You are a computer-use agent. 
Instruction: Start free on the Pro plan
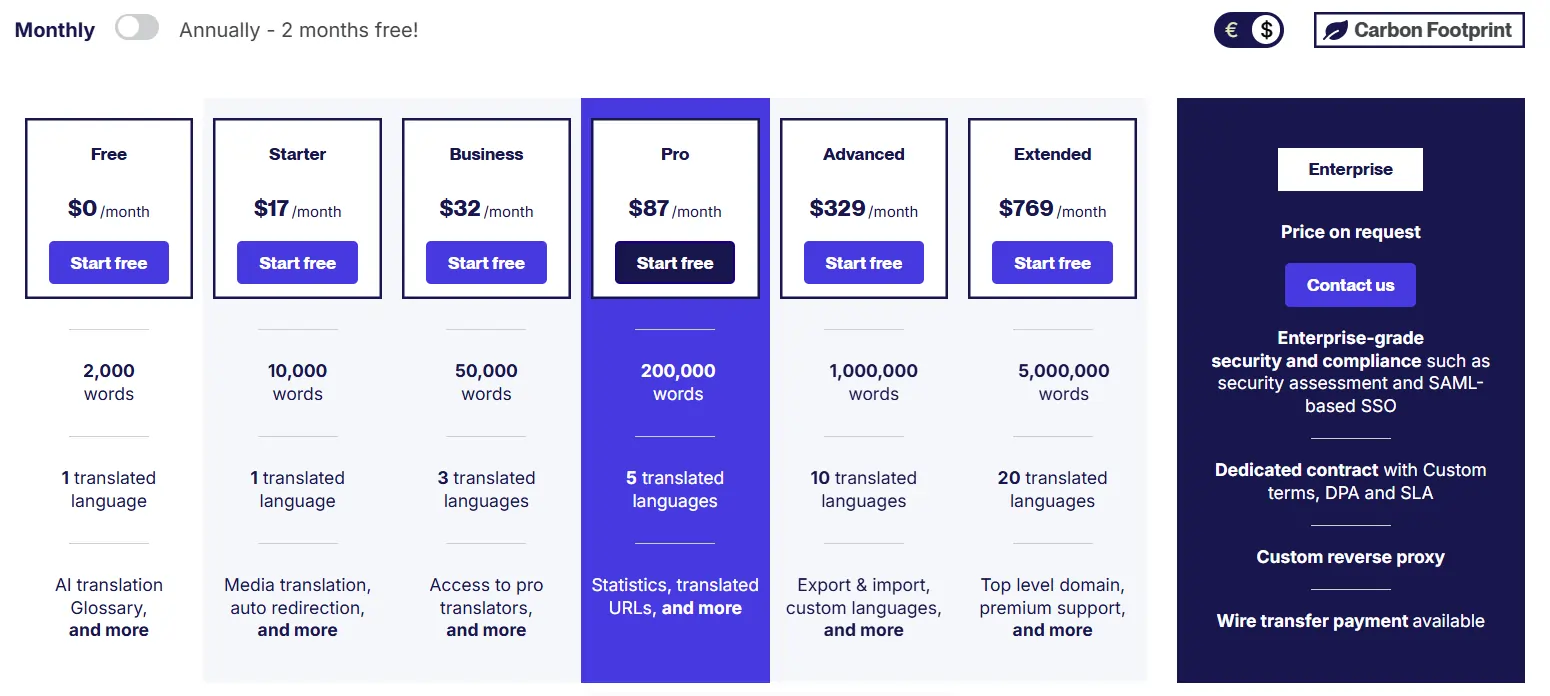coord(675,263)
